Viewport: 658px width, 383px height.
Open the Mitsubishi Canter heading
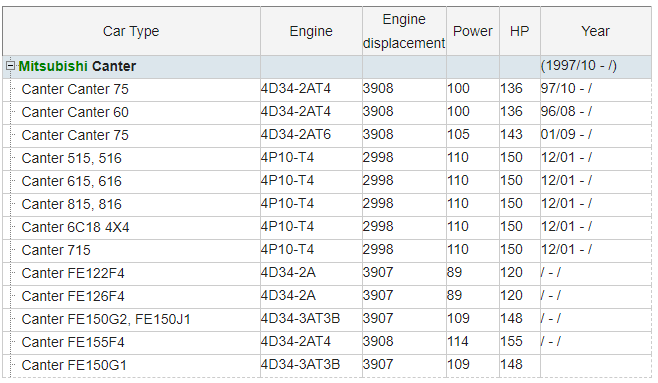click(77, 66)
